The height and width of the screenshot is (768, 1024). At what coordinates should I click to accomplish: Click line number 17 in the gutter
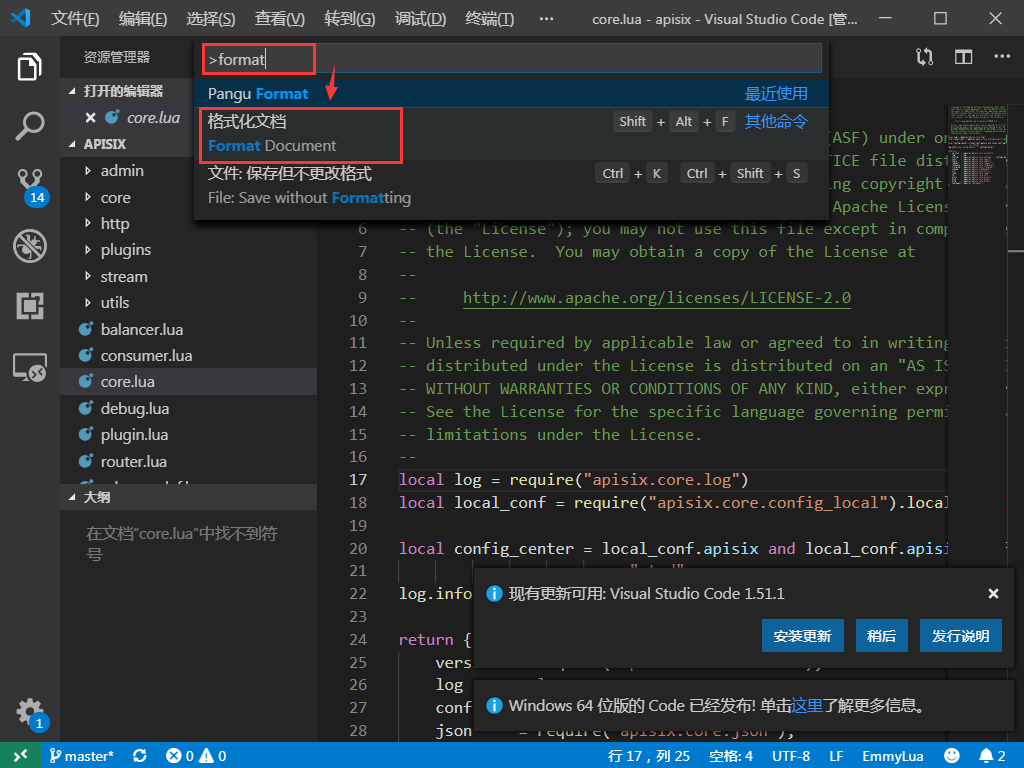[x=358, y=479]
